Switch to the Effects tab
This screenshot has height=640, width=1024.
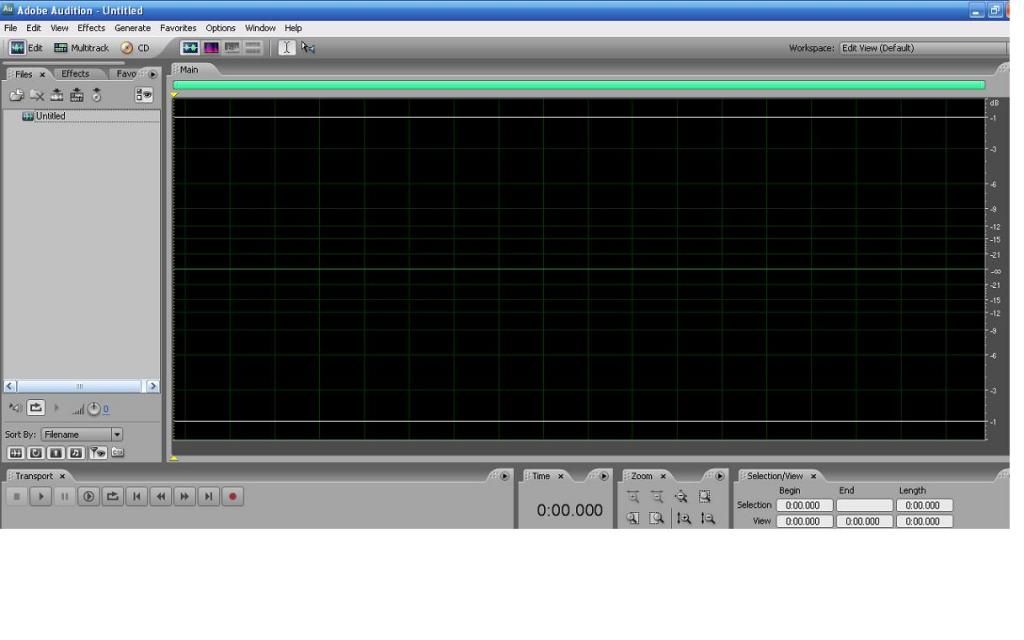tap(75, 74)
